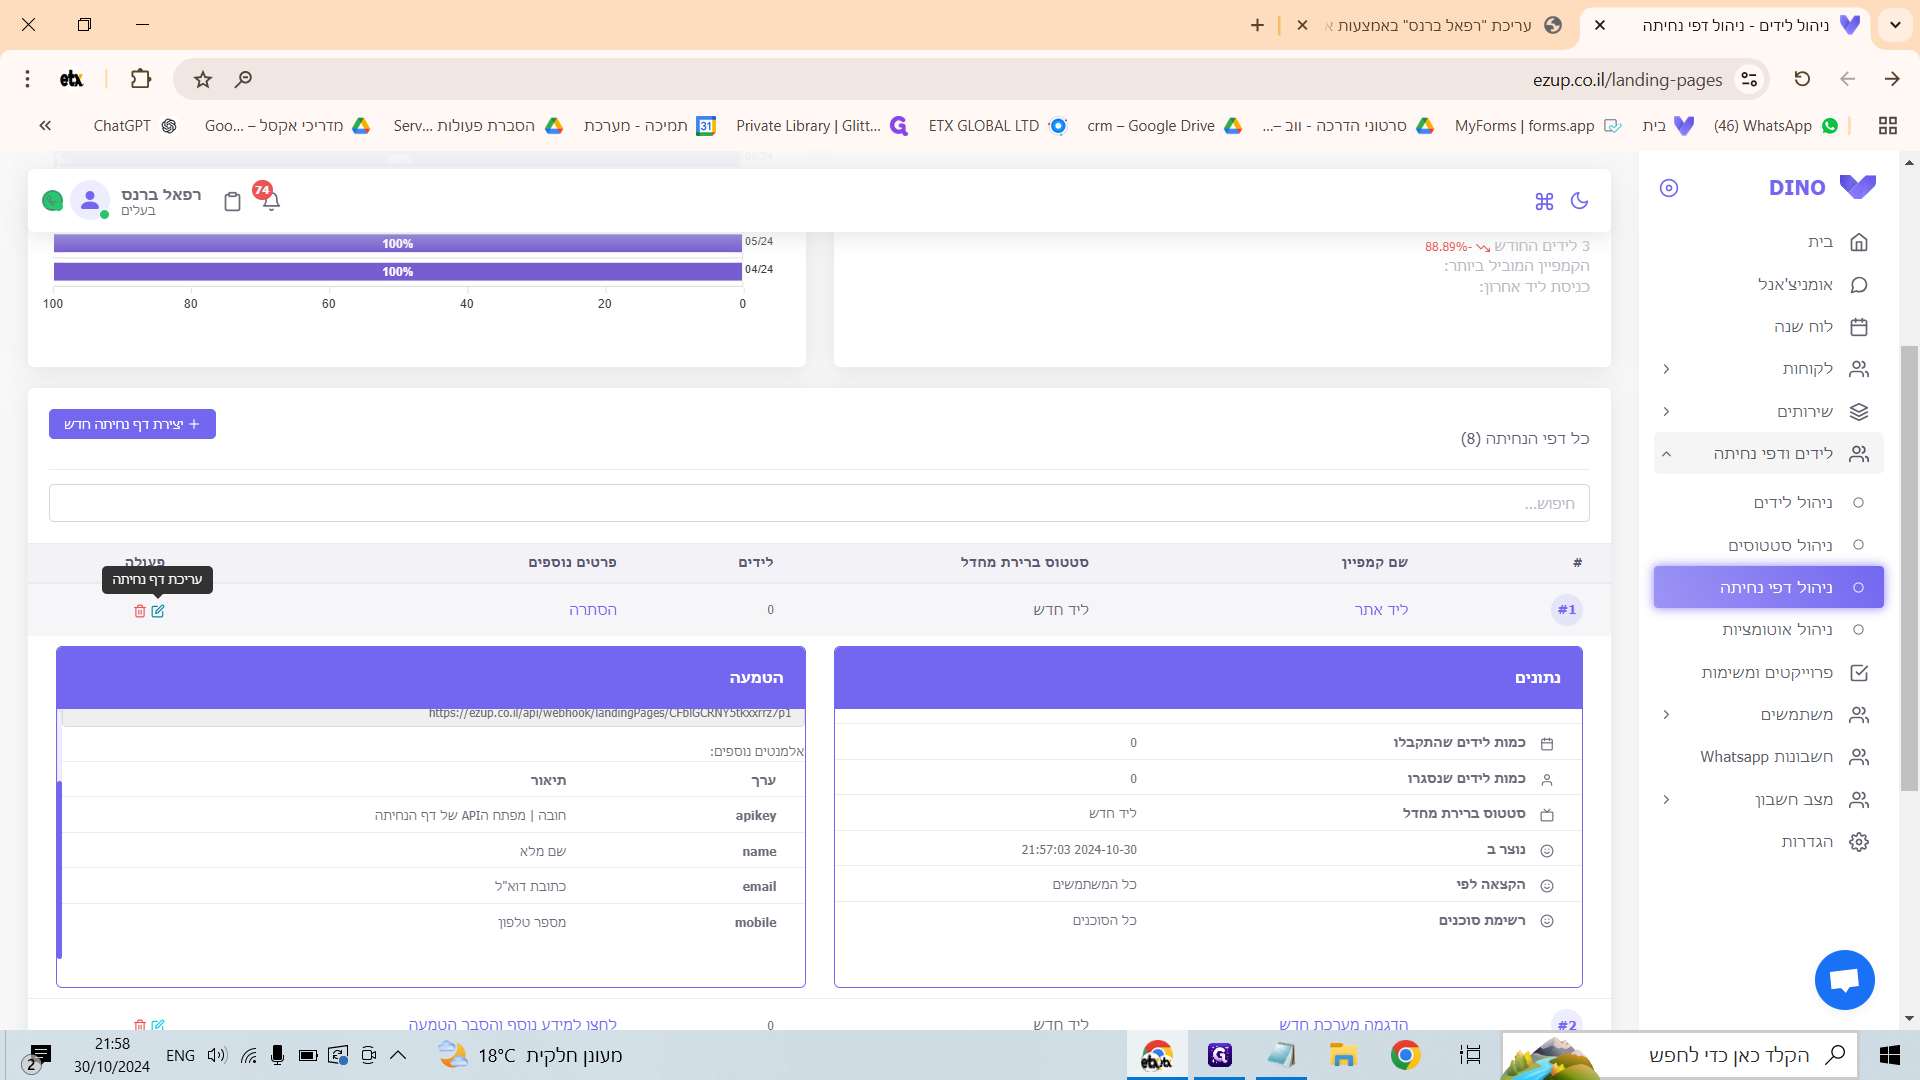
Task: Click the webhook URL field in הטמעה
Action: [433, 715]
